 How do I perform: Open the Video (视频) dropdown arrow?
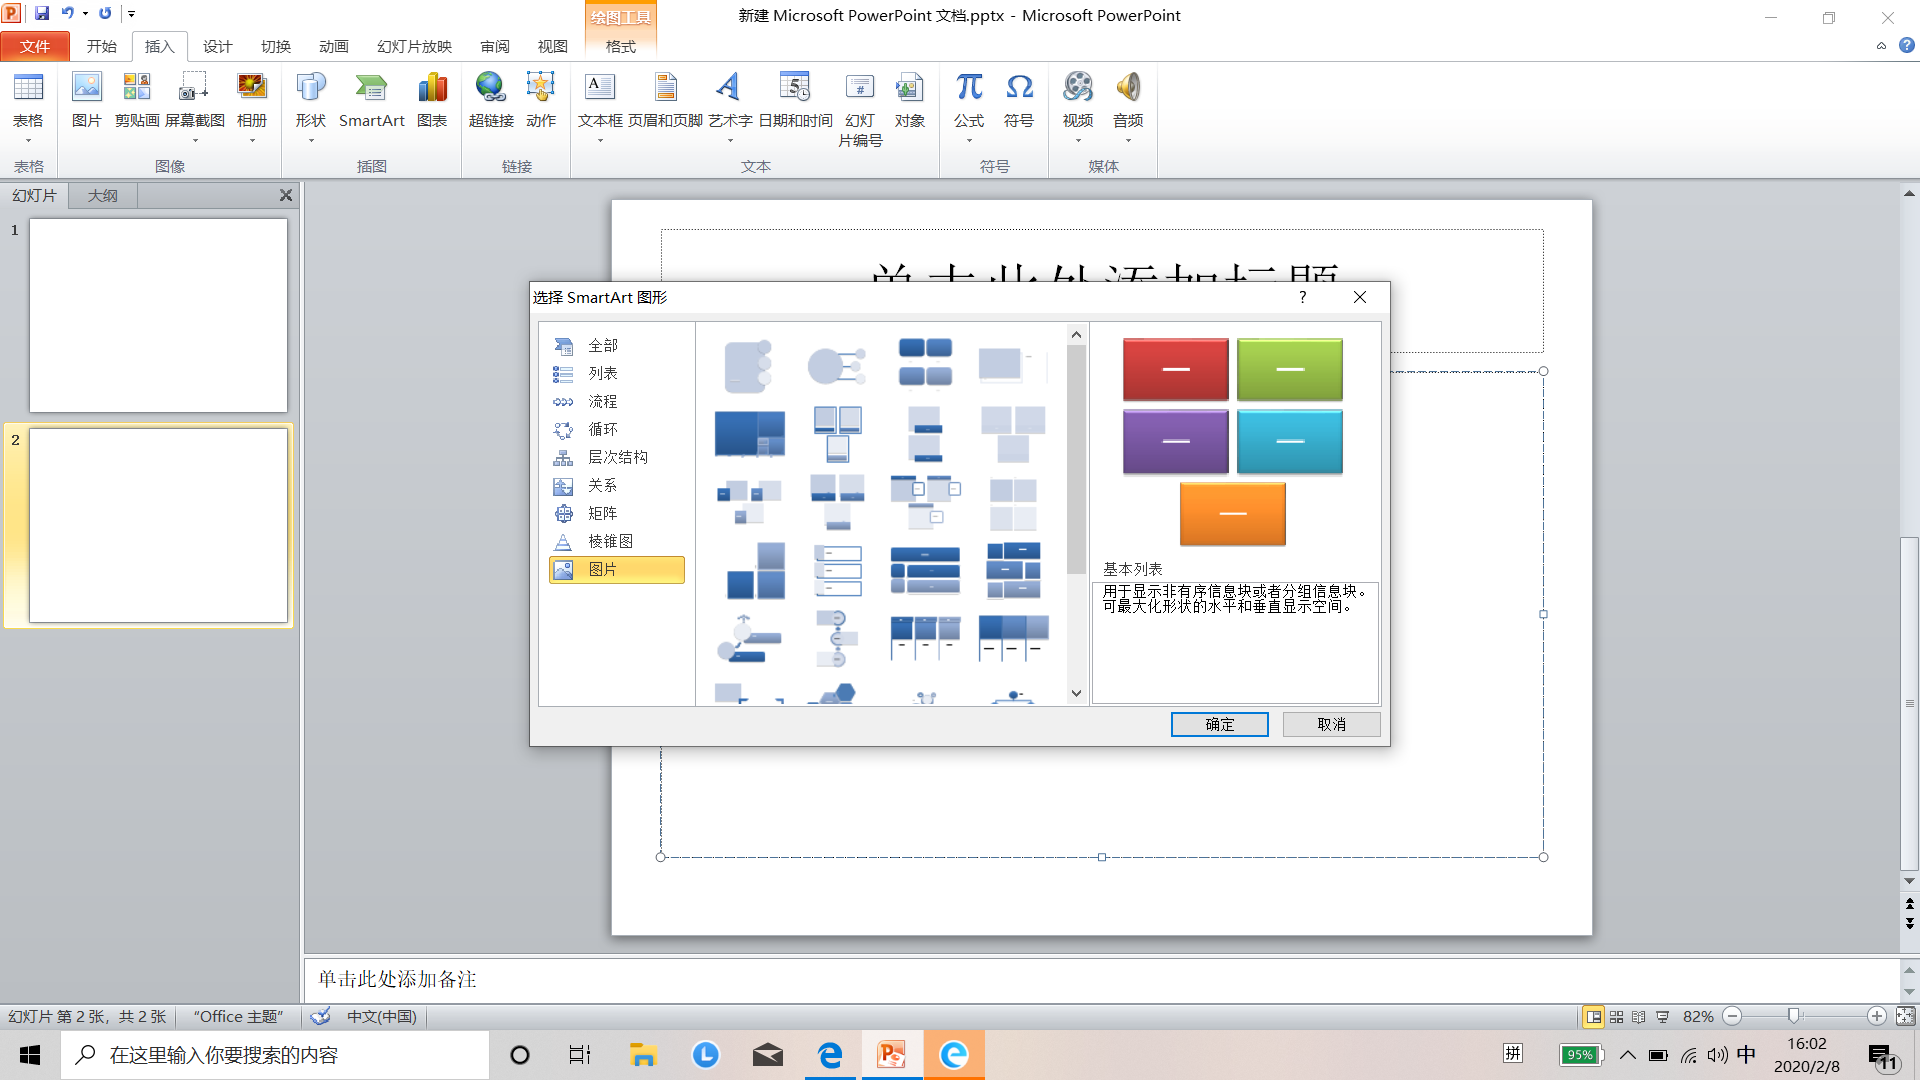(1078, 141)
